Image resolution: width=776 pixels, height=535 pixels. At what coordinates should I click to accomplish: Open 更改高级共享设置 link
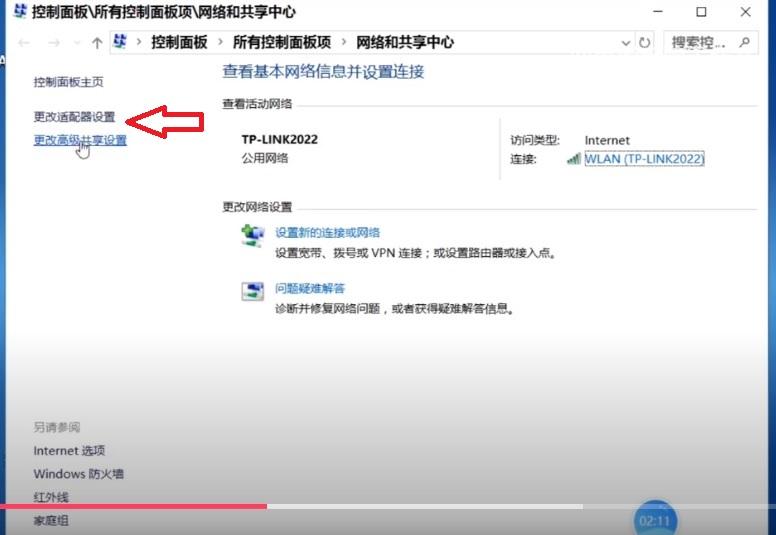(x=80, y=141)
